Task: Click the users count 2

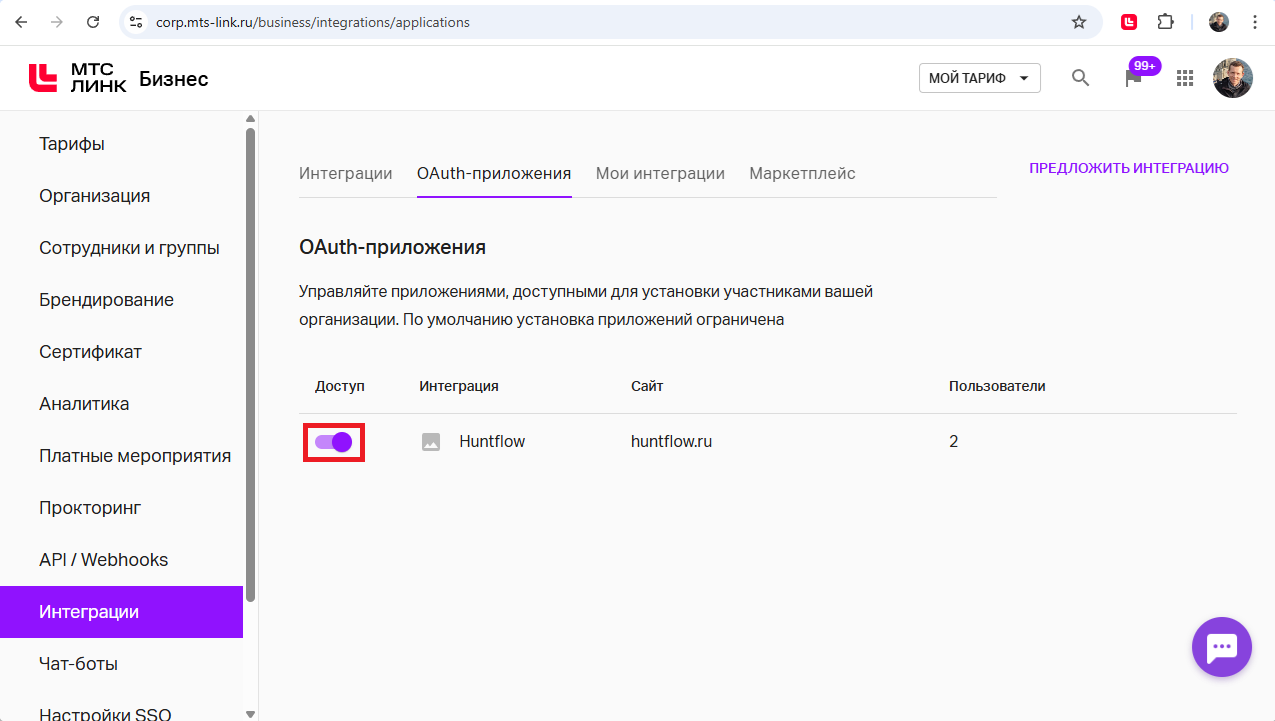Action: (954, 441)
